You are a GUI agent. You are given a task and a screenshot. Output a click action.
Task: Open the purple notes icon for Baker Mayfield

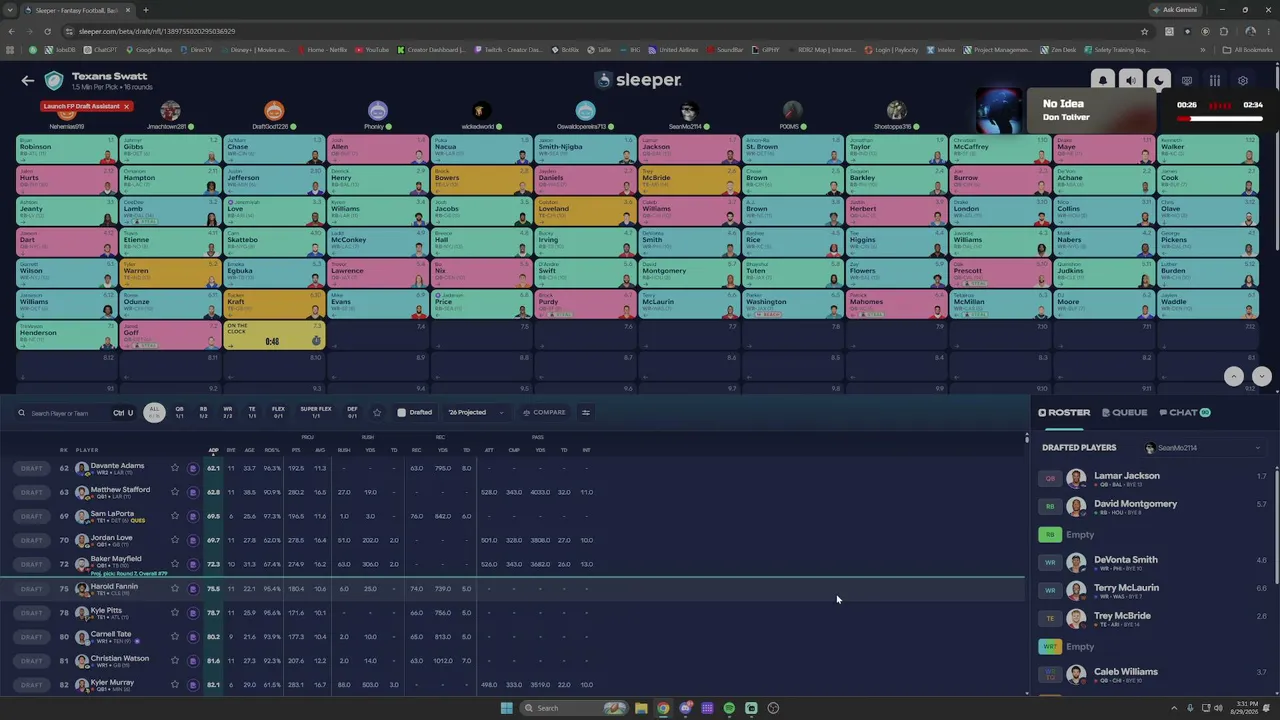(x=193, y=564)
